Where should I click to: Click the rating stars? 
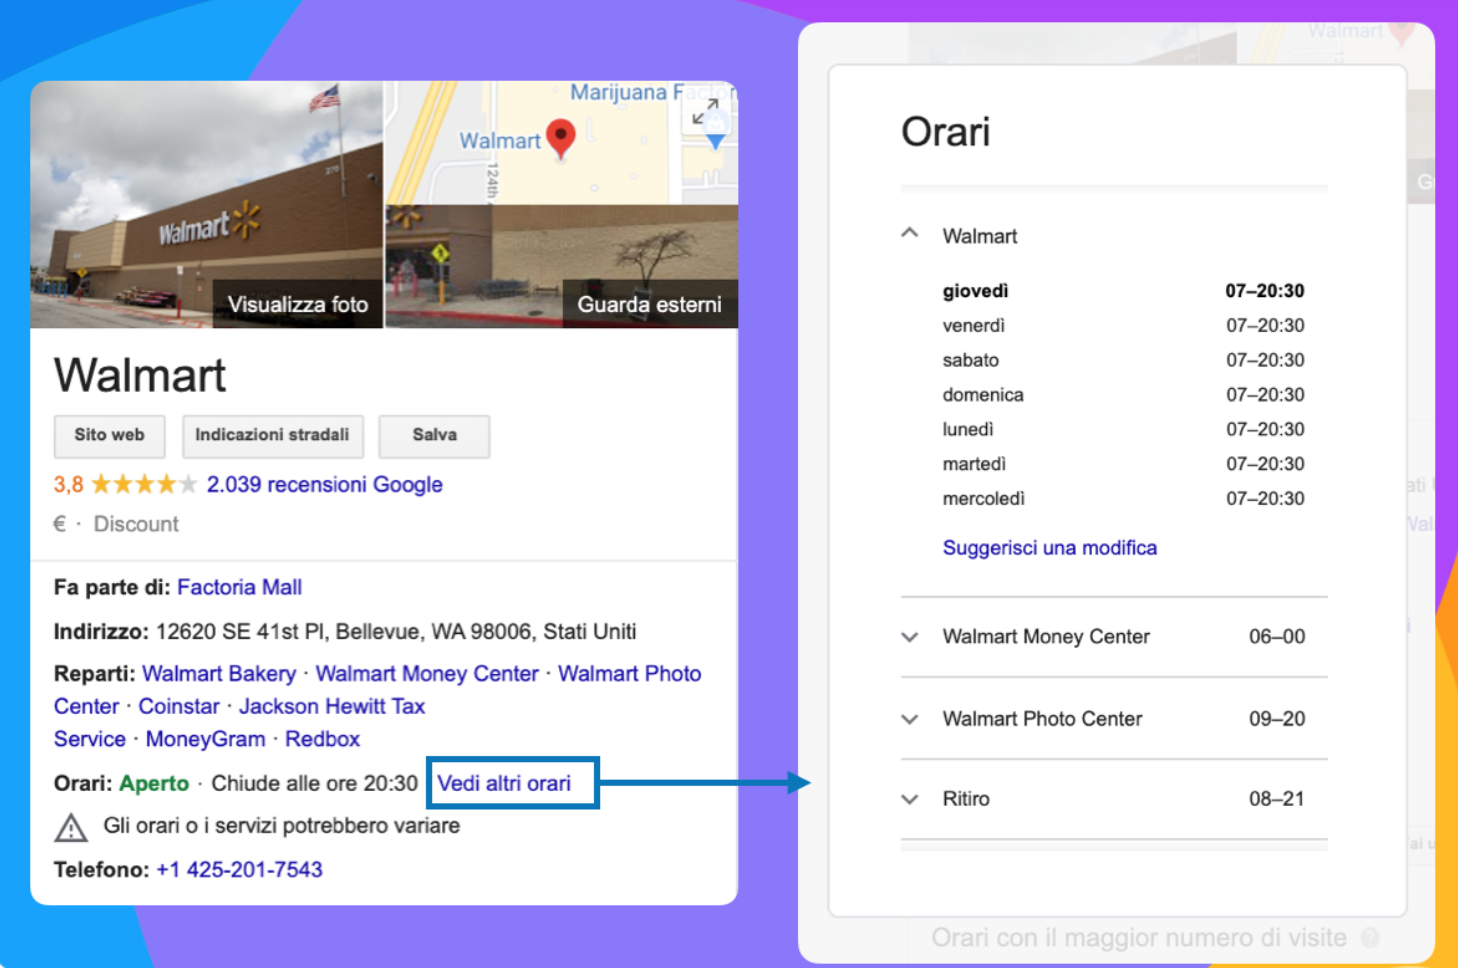pos(145,485)
